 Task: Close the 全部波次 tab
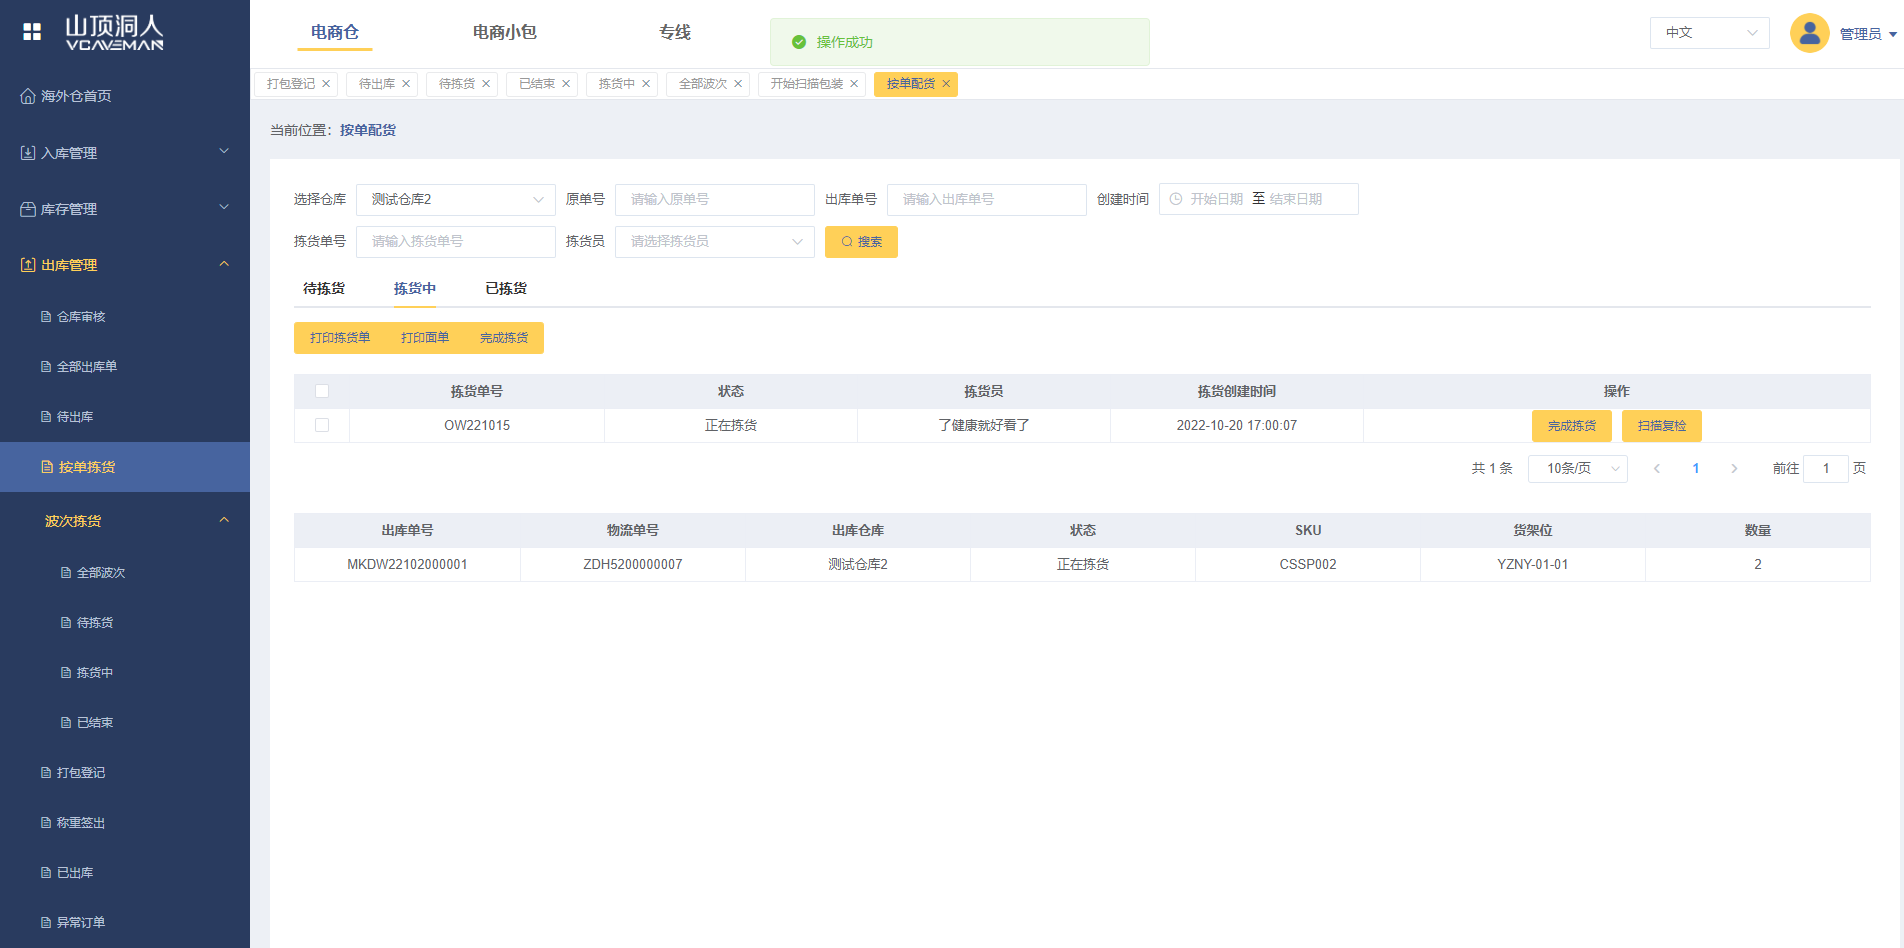(x=738, y=84)
